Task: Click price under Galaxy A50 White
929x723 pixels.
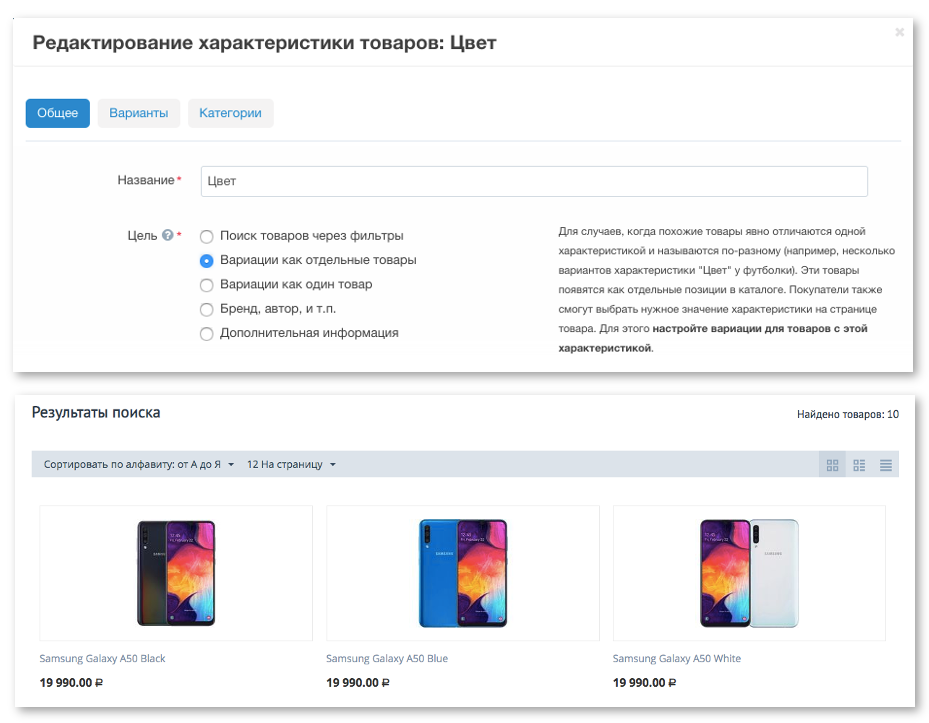Action: point(645,683)
